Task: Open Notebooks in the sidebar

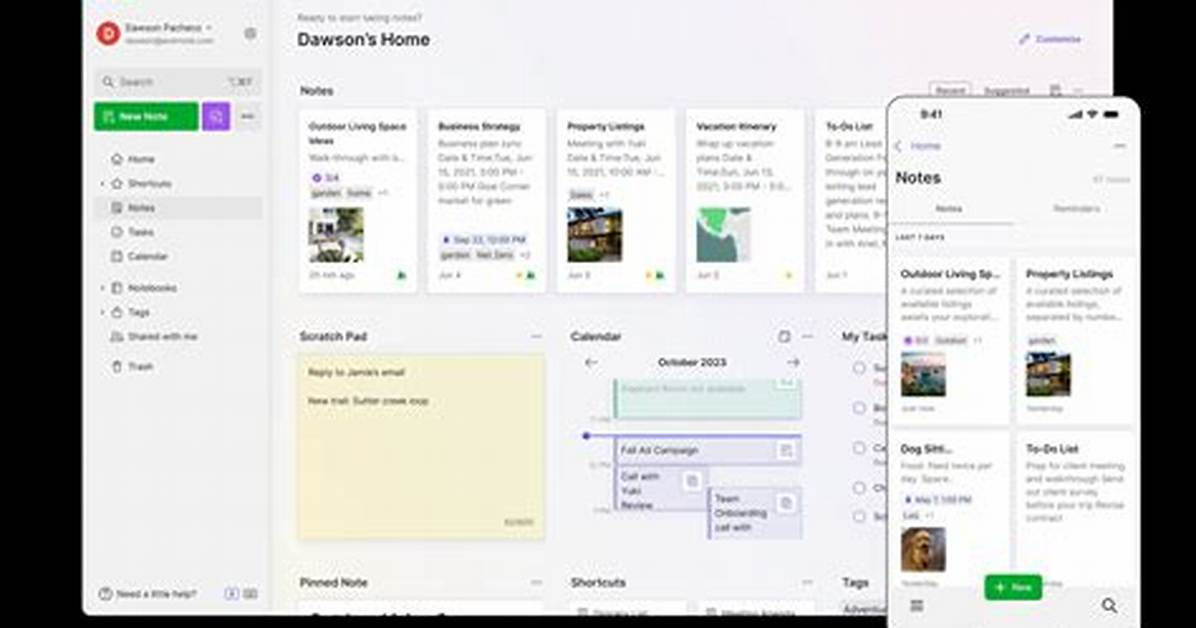Action: [x=152, y=288]
